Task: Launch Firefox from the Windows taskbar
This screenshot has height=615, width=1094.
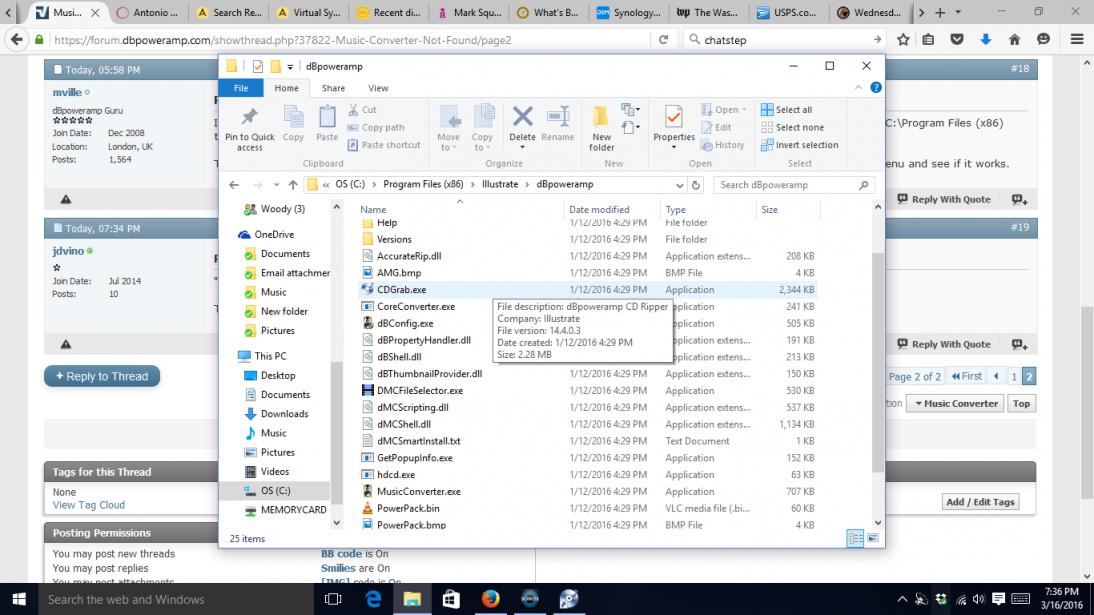Action: click(x=490, y=599)
